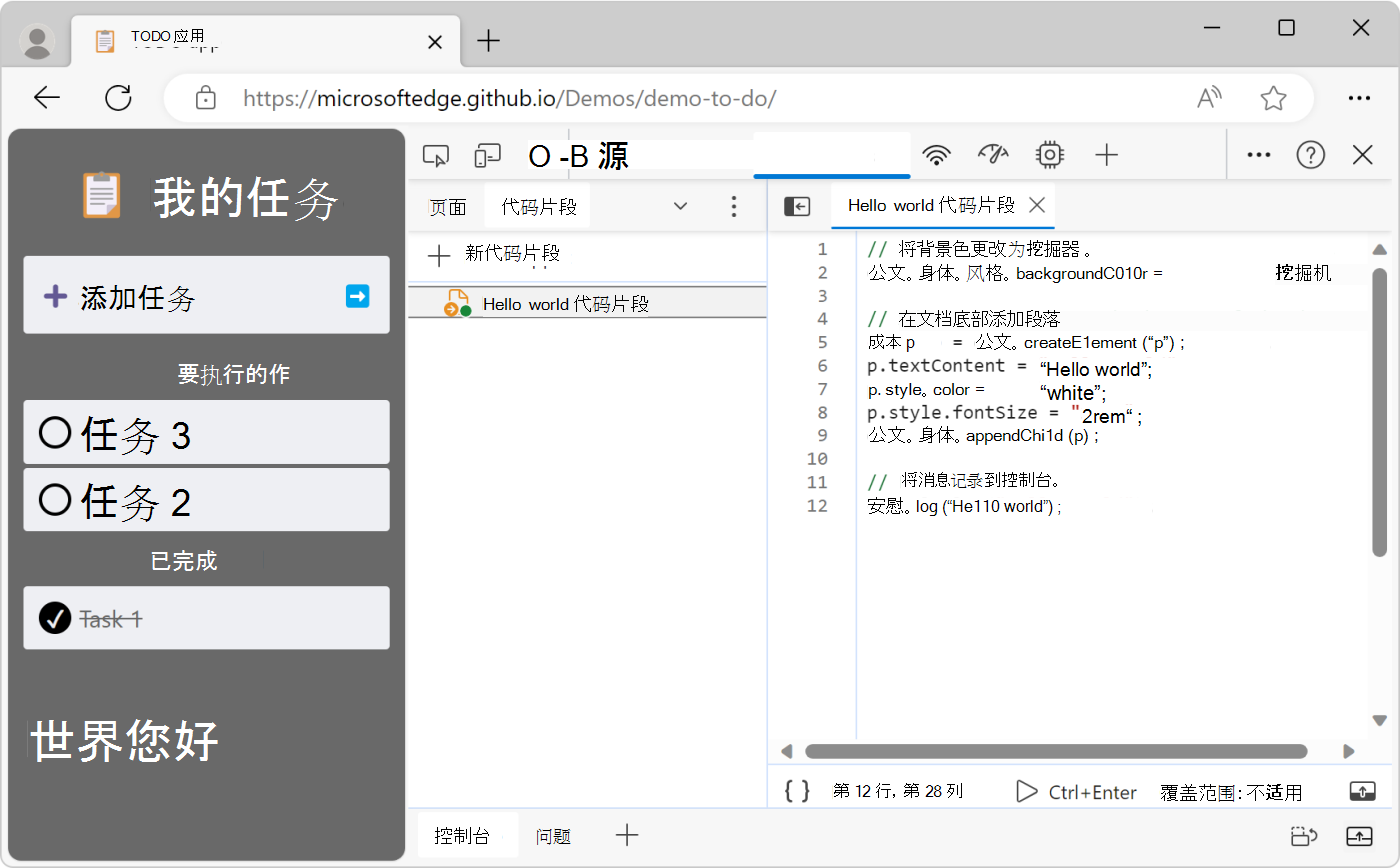1400x868 pixels.
Task: Create a new snippet with 新代码片段
Action: coord(495,255)
